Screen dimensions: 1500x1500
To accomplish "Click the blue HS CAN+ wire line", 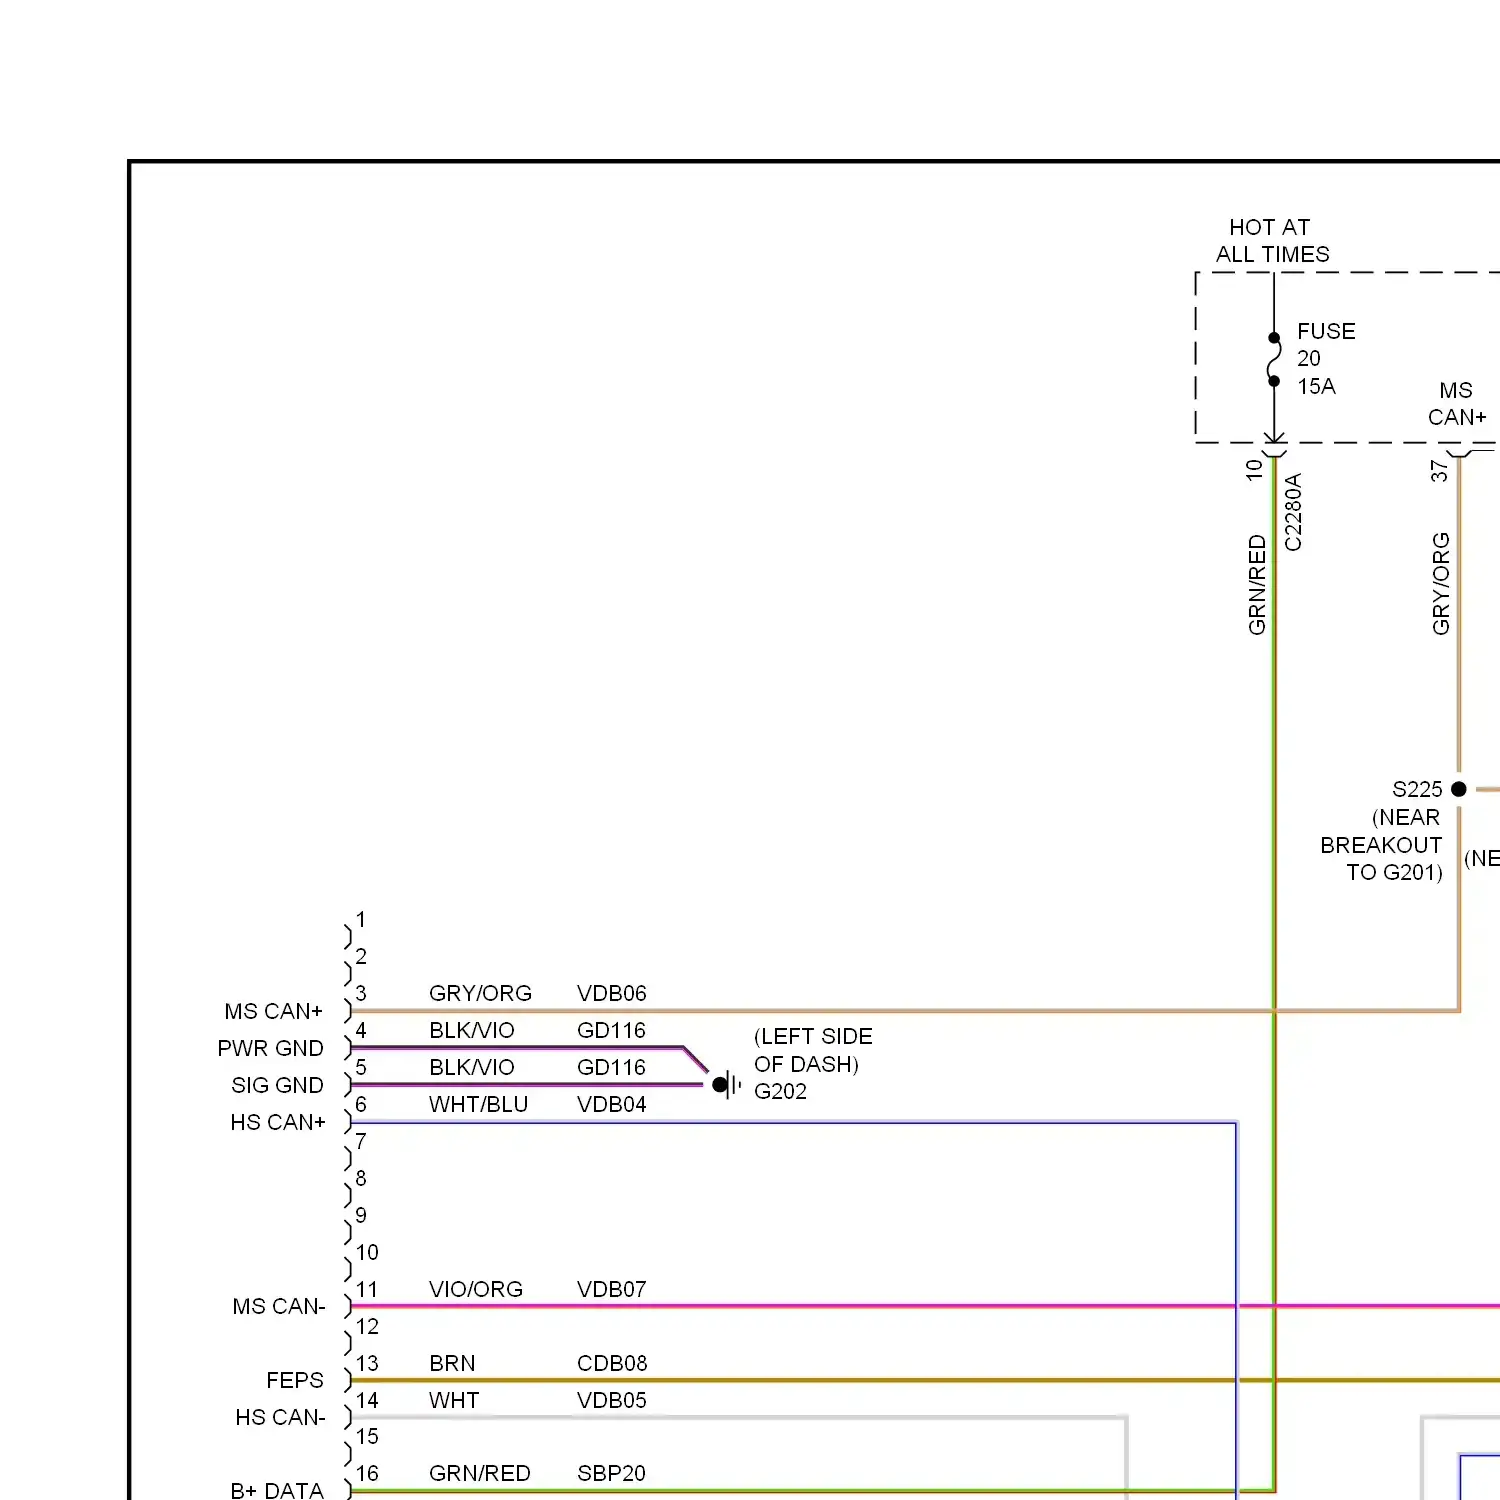I will click(795, 1123).
